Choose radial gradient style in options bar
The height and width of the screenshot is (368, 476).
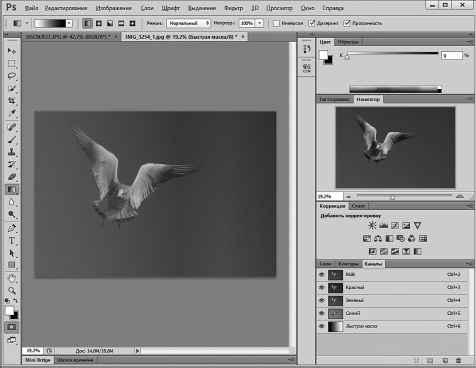(x=99, y=23)
